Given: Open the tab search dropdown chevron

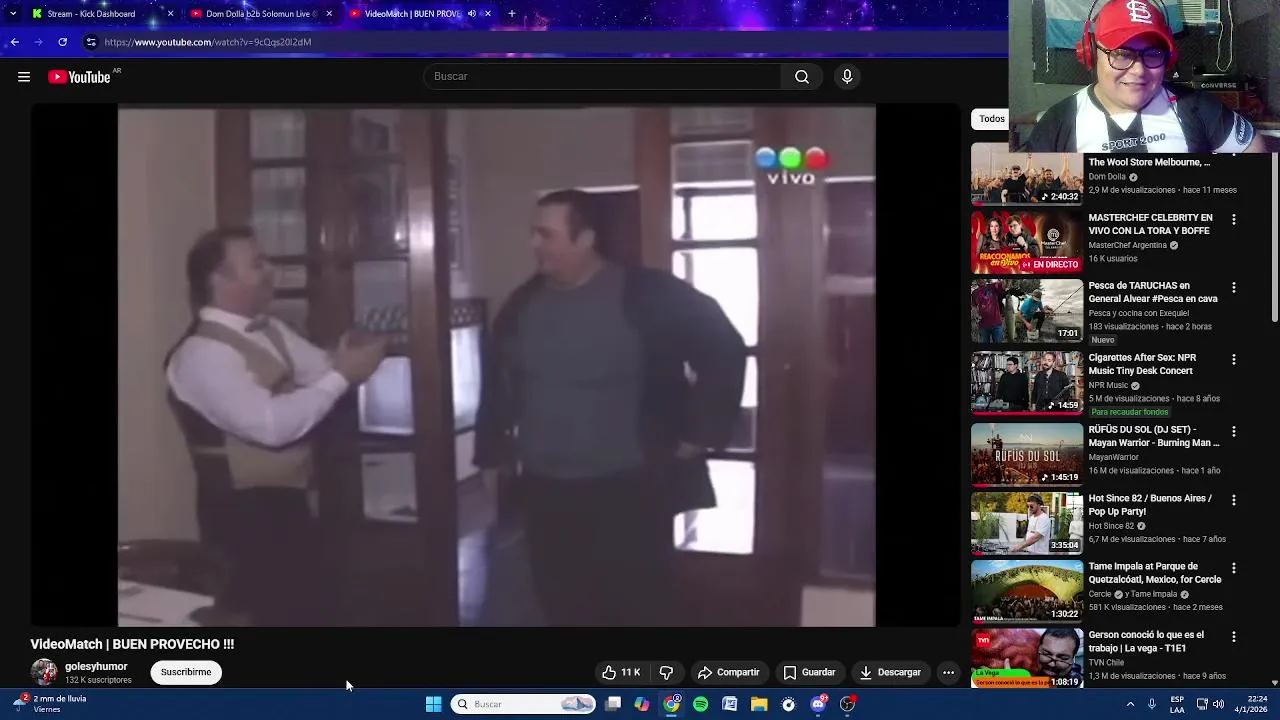Looking at the screenshot, I should point(13,14).
